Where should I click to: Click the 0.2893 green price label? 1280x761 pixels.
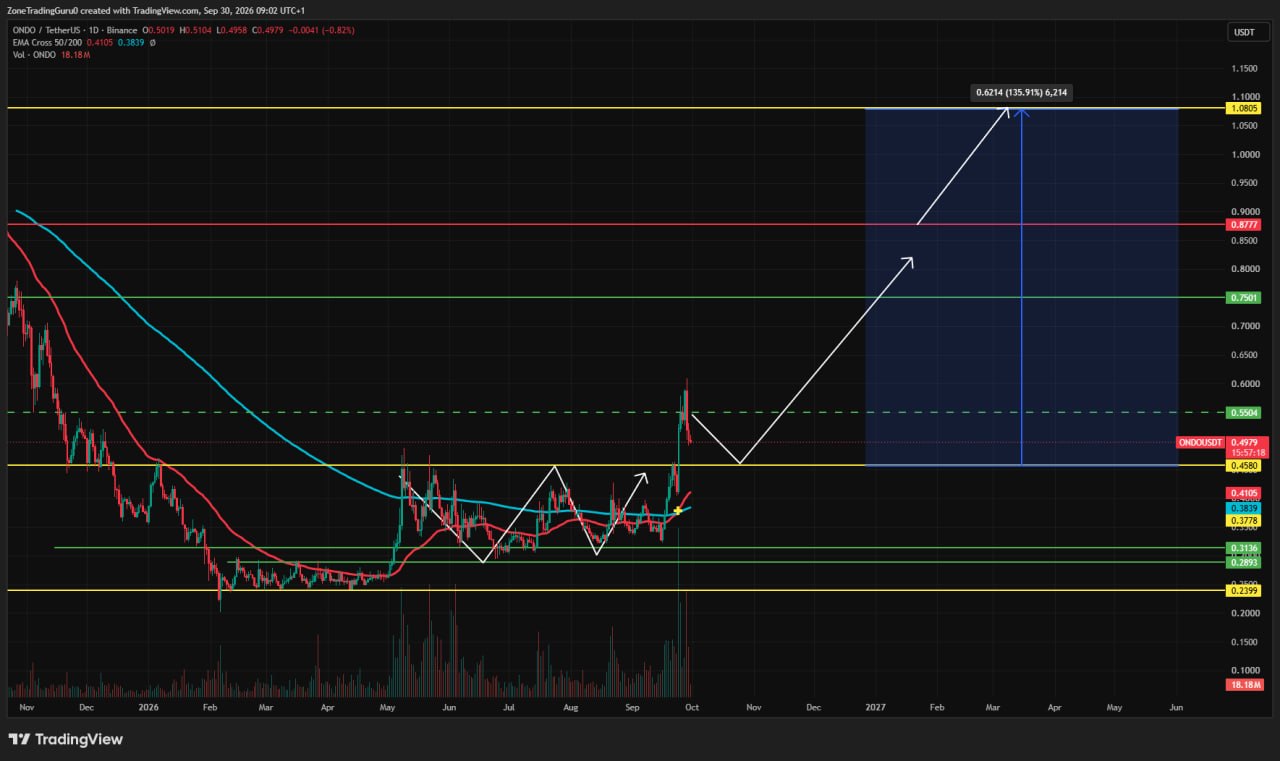pyautogui.click(x=1243, y=562)
